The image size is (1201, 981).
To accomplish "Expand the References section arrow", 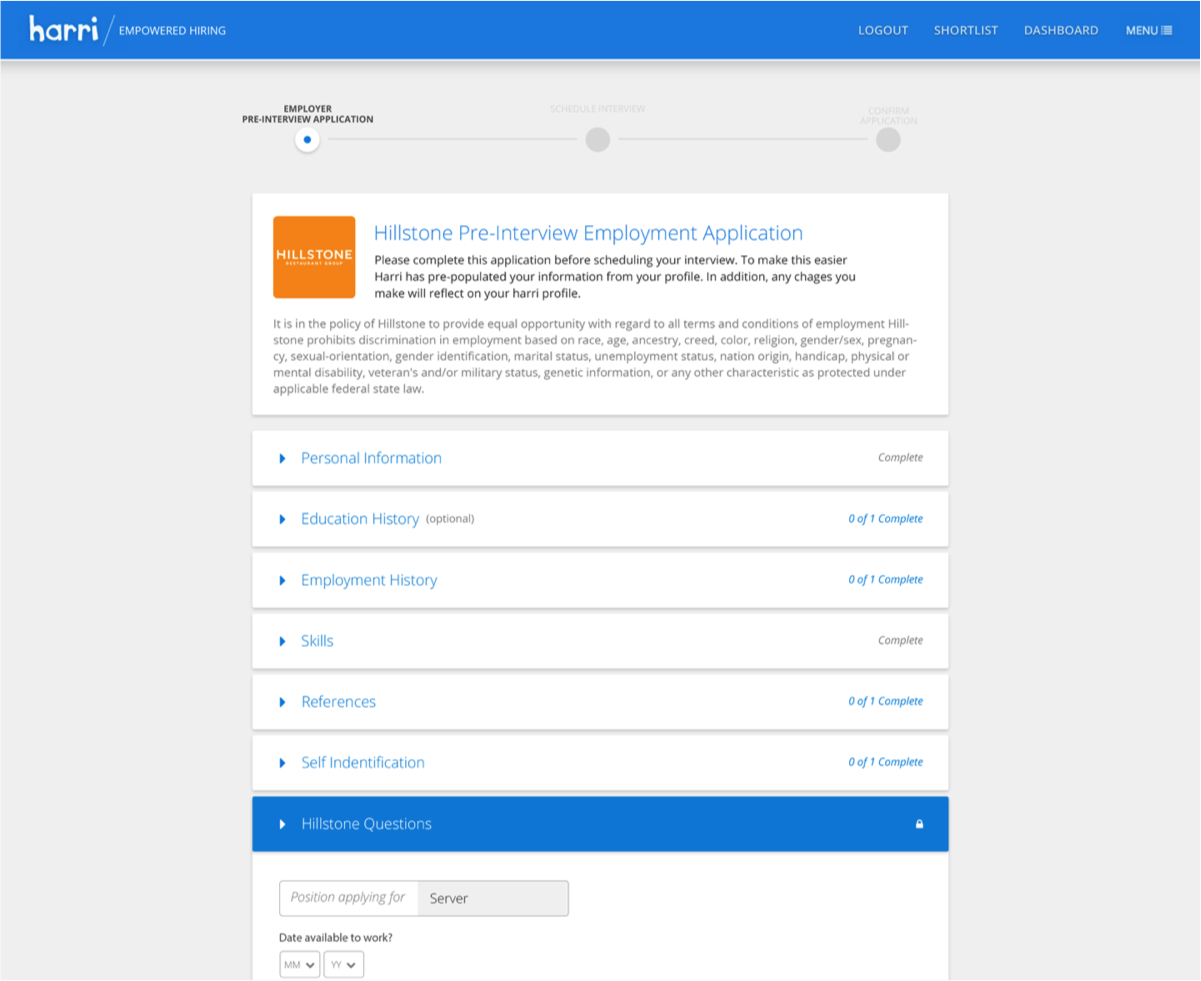I will point(282,702).
